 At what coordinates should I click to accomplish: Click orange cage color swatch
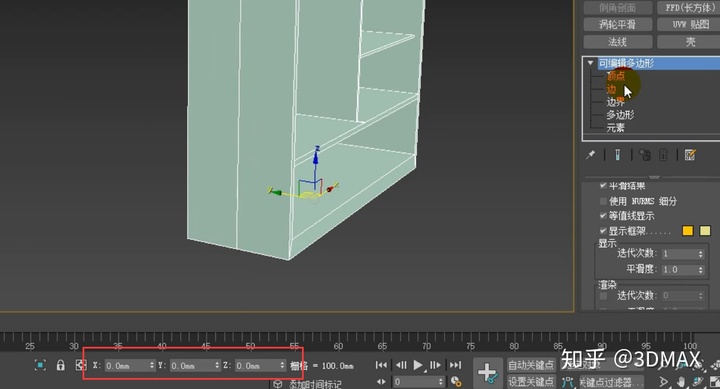click(x=687, y=231)
